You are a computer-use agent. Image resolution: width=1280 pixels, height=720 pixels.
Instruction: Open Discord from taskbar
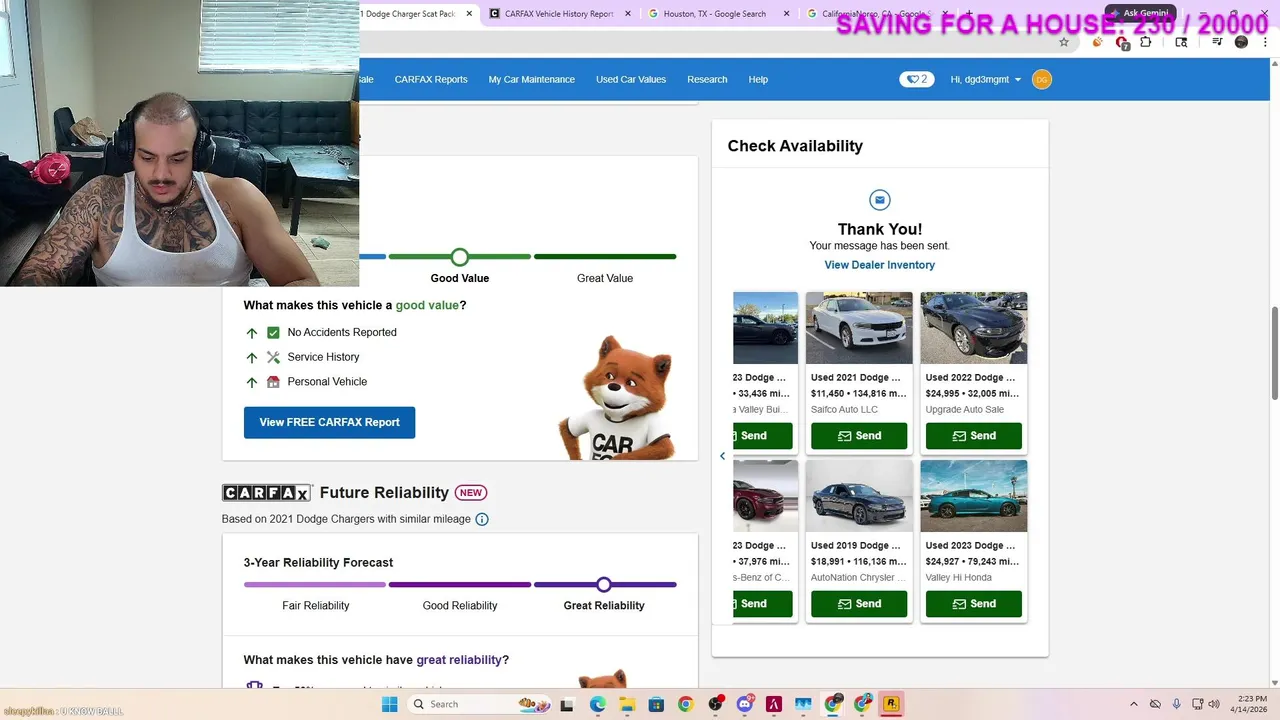pos(744,704)
